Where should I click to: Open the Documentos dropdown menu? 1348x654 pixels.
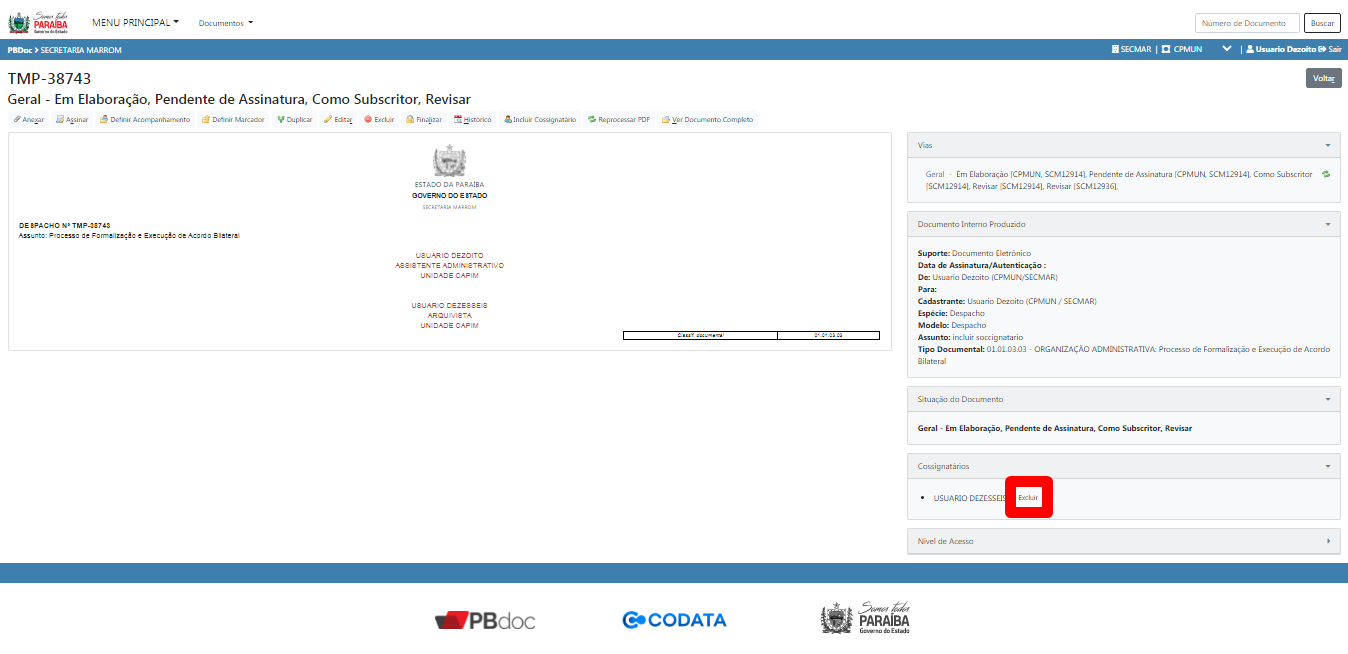(225, 23)
